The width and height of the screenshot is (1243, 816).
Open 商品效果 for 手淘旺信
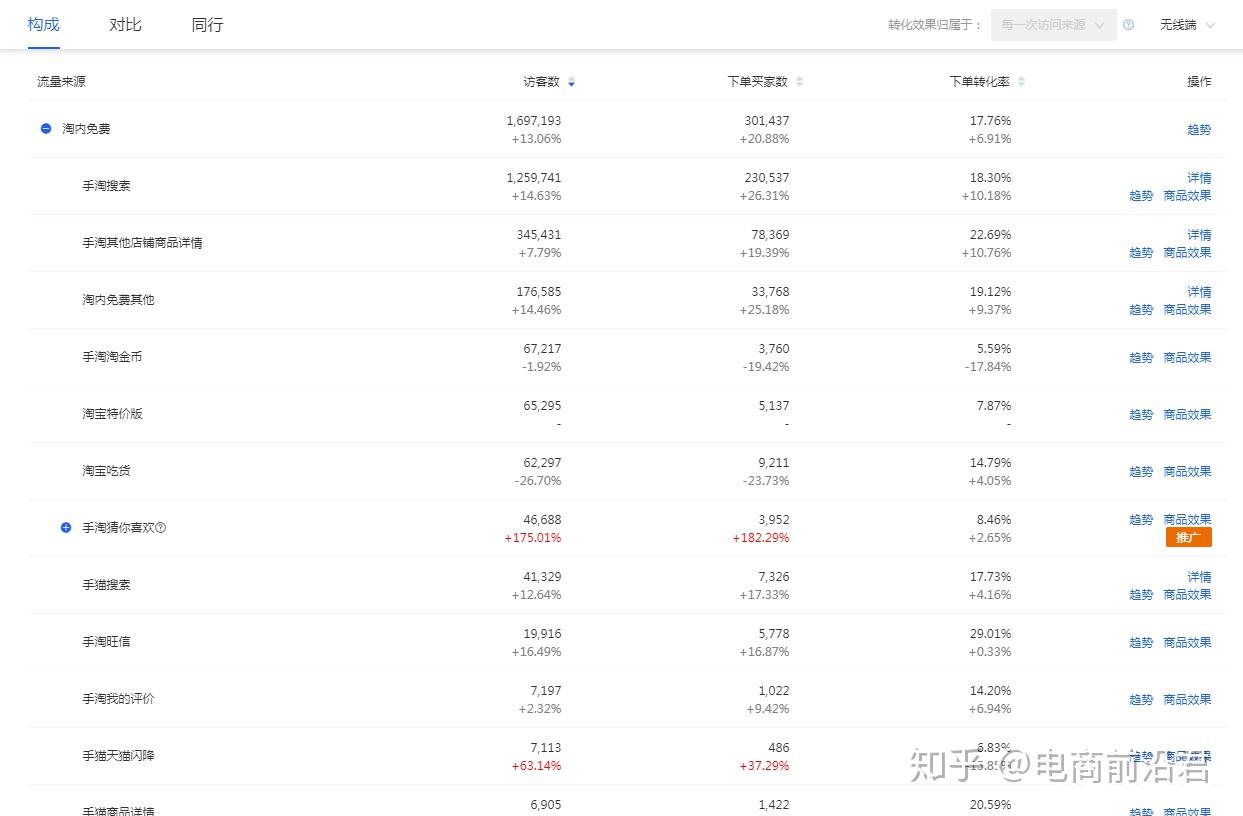[1187, 643]
